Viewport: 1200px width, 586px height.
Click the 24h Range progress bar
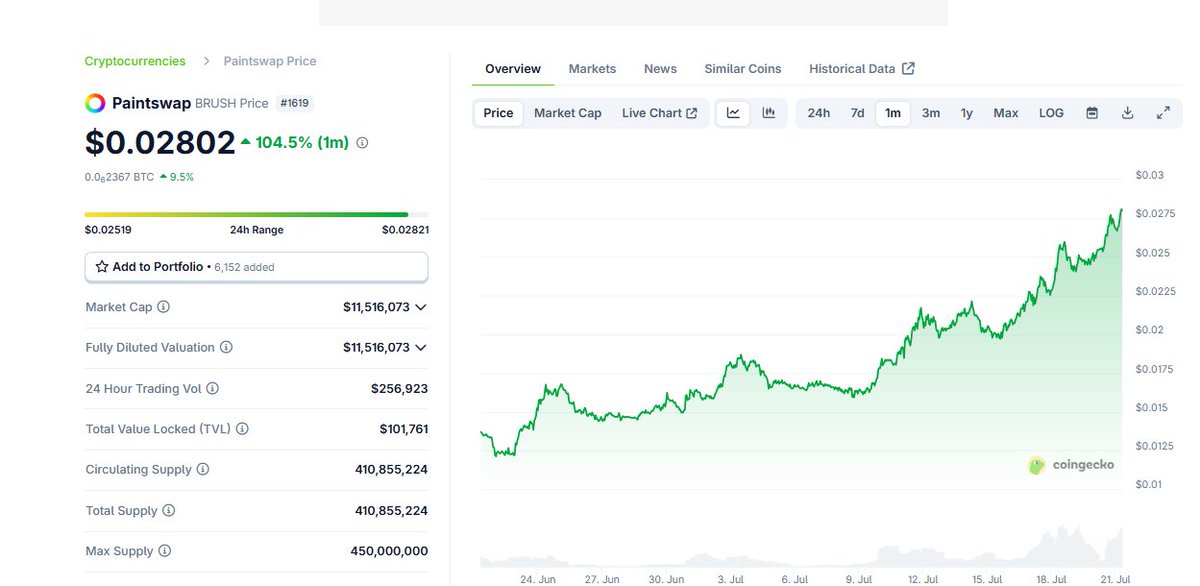[x=256, y=214]
